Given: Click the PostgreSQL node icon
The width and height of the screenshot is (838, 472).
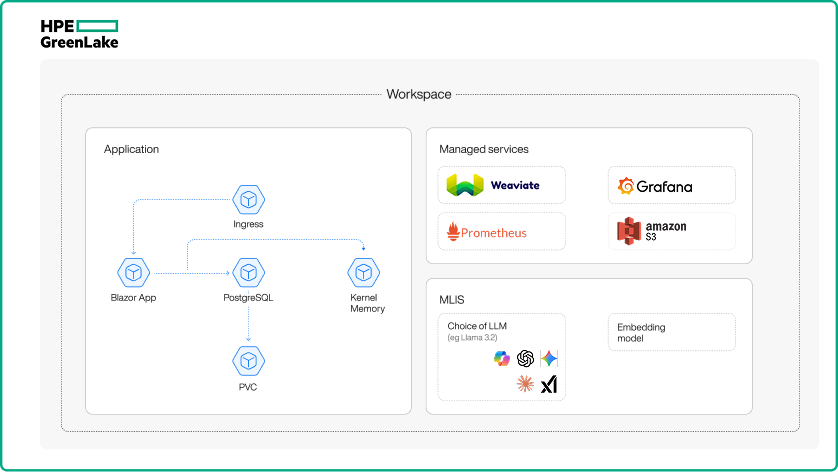Looking at the screenshot, I should [x=248, y=271].
